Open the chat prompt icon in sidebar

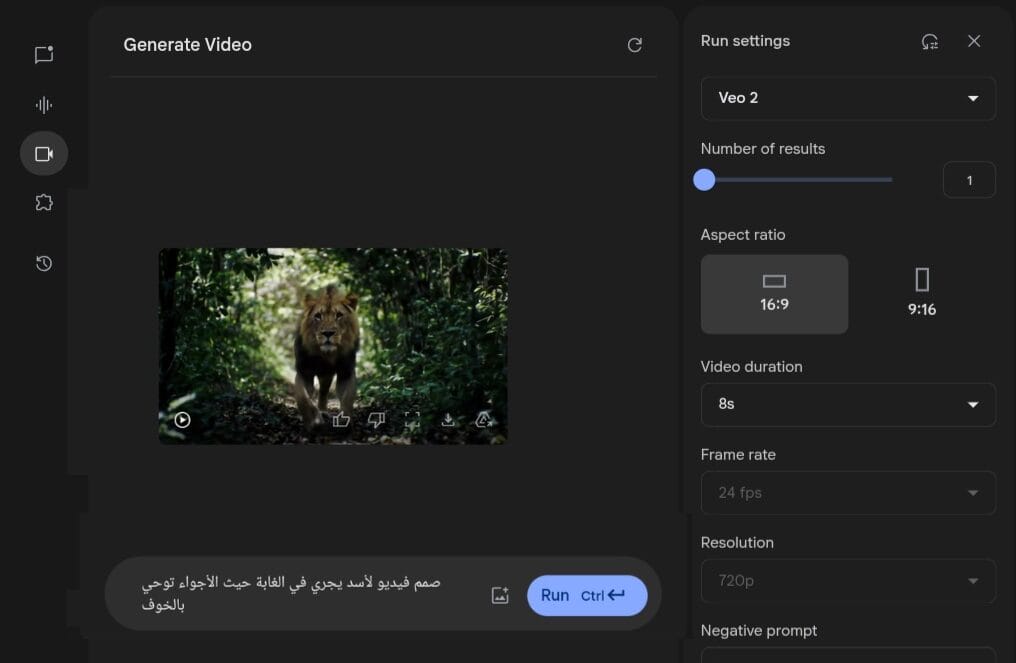tap(44, 55)
